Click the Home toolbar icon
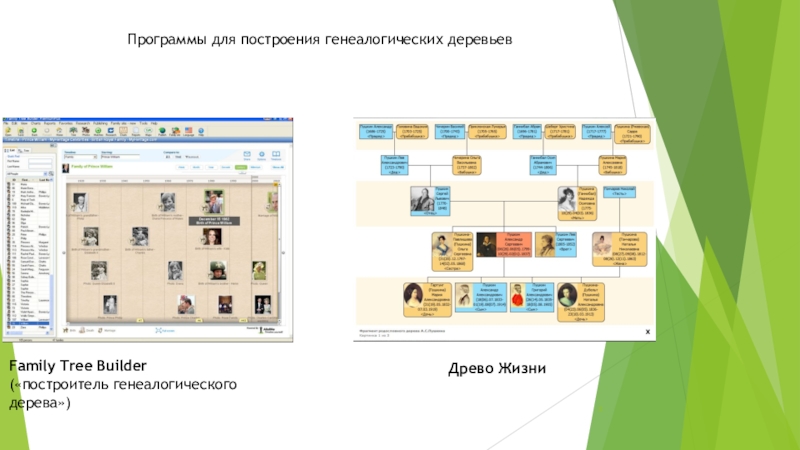The width and height of the screenshot is (800, 450). coord(59,132)
